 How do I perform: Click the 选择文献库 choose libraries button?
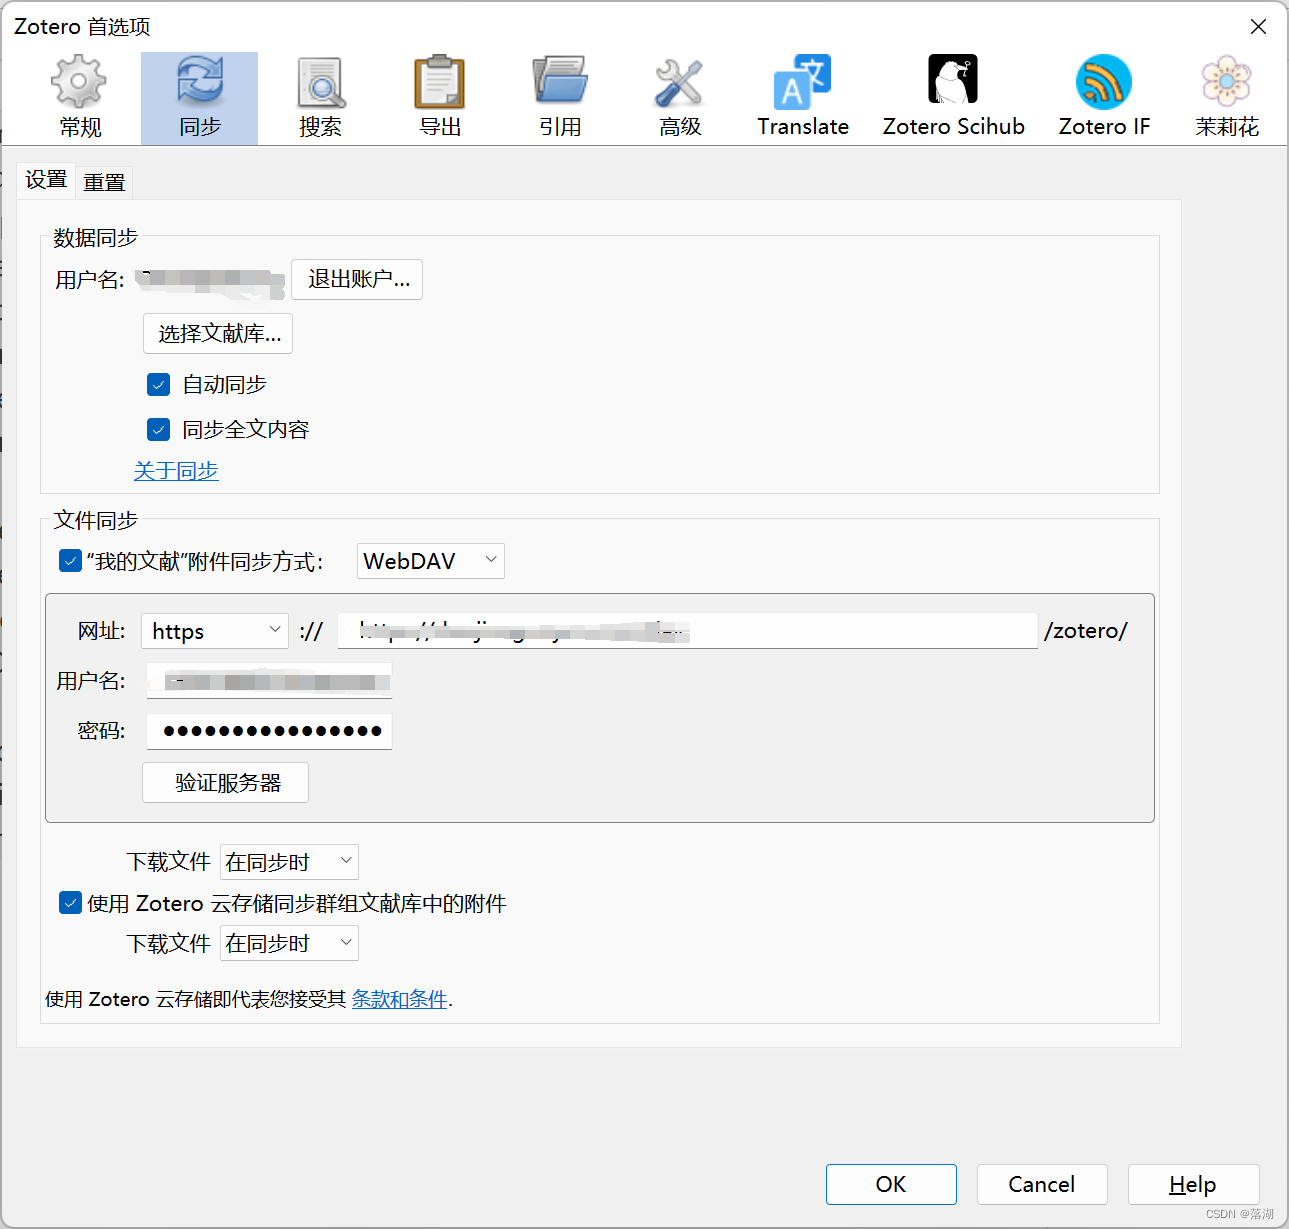click(218, 334)
